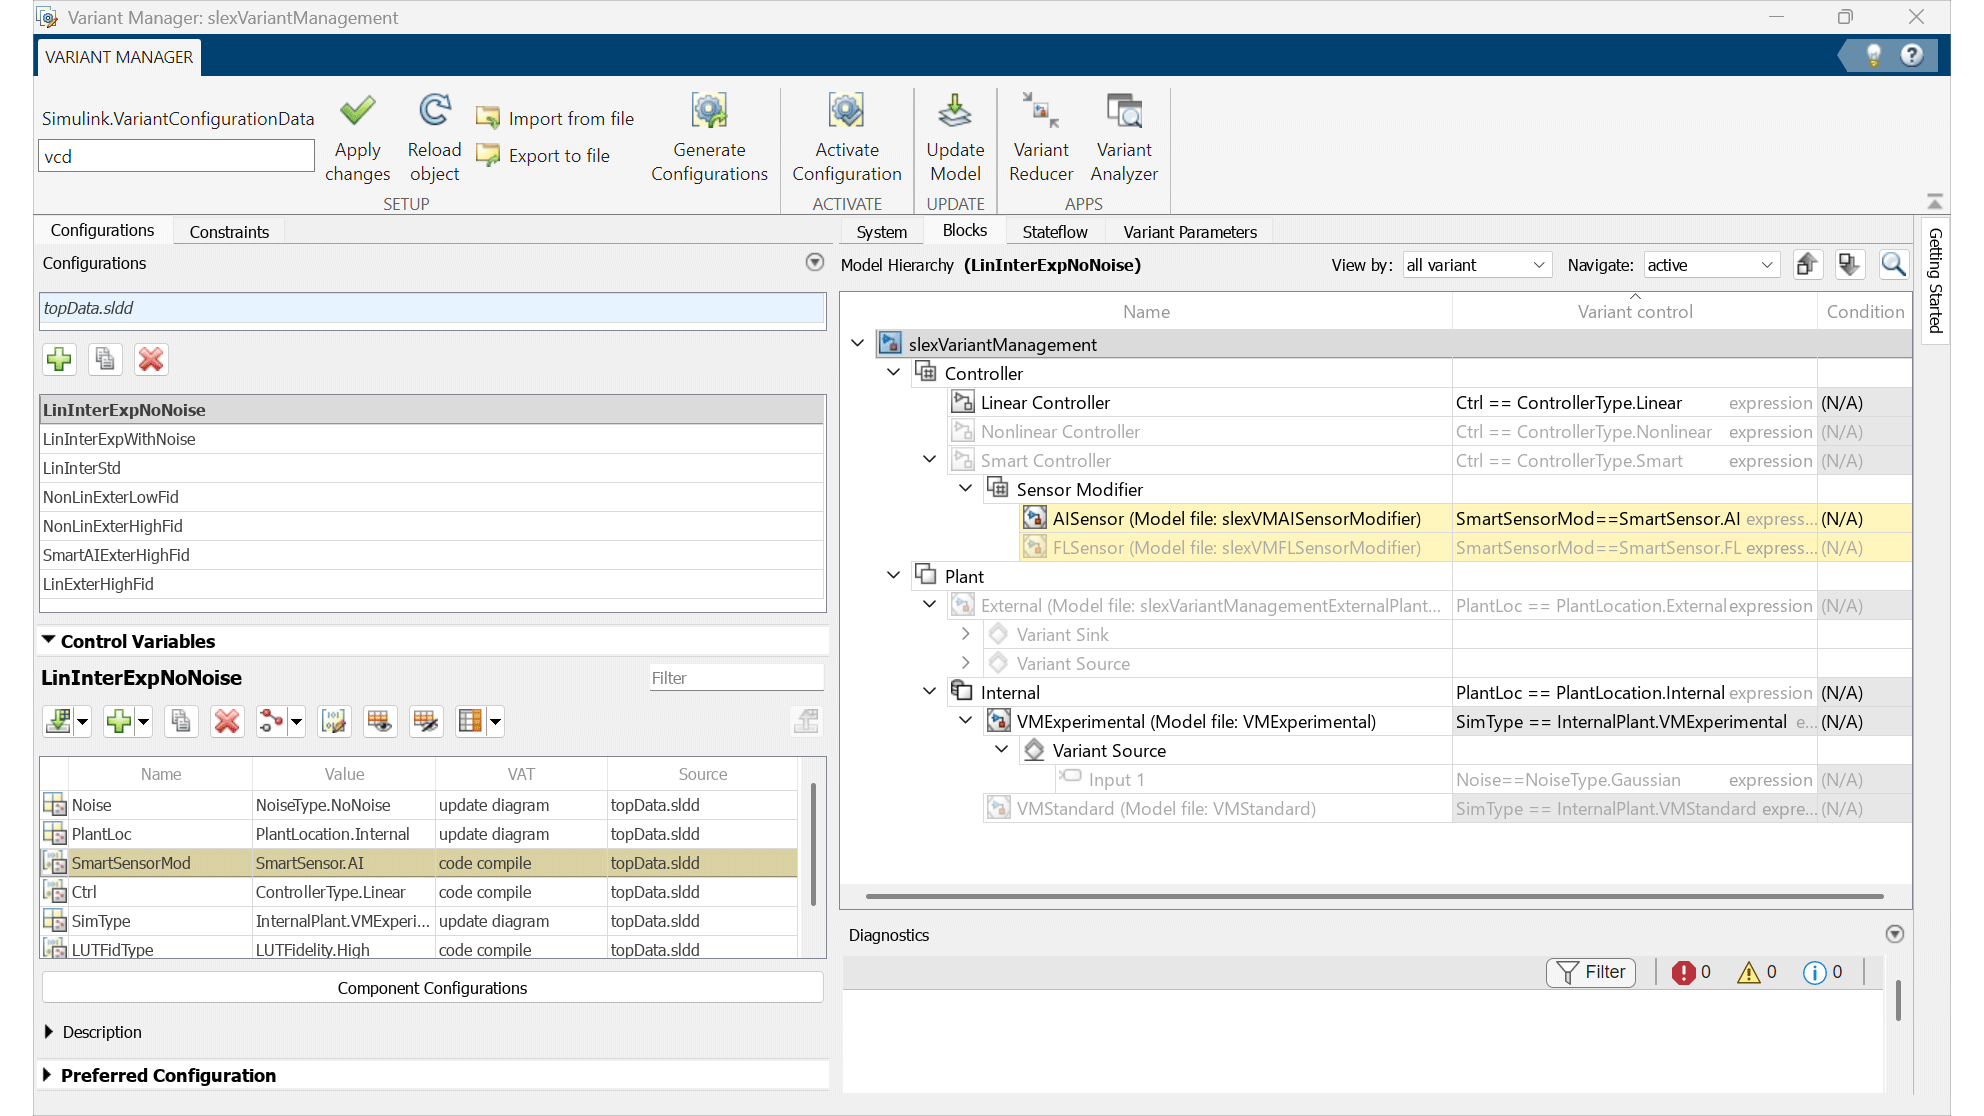The height and width of the screenshot is (1116, 1984).
Task: Click the control variables Filter field
Action: (737, 678)
